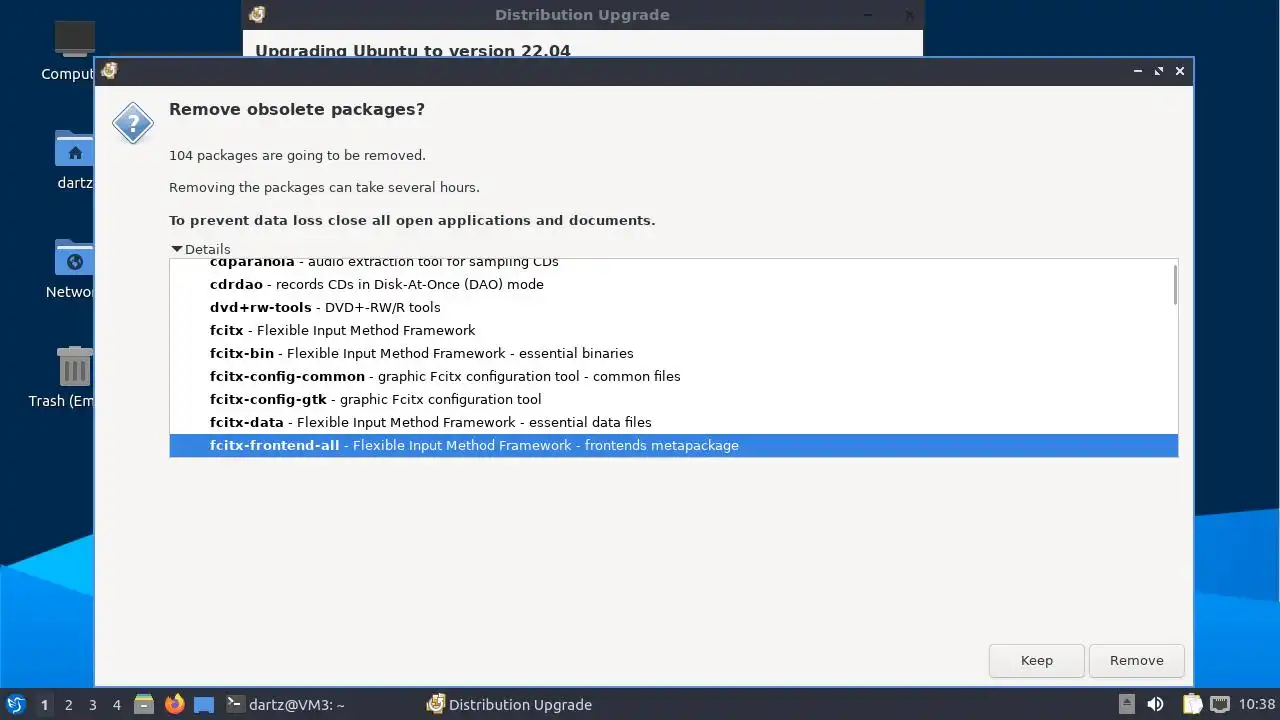Select the dvd+rw-tools package row
The height and width of the screenshot is (720, 1280).
(673, 307)
